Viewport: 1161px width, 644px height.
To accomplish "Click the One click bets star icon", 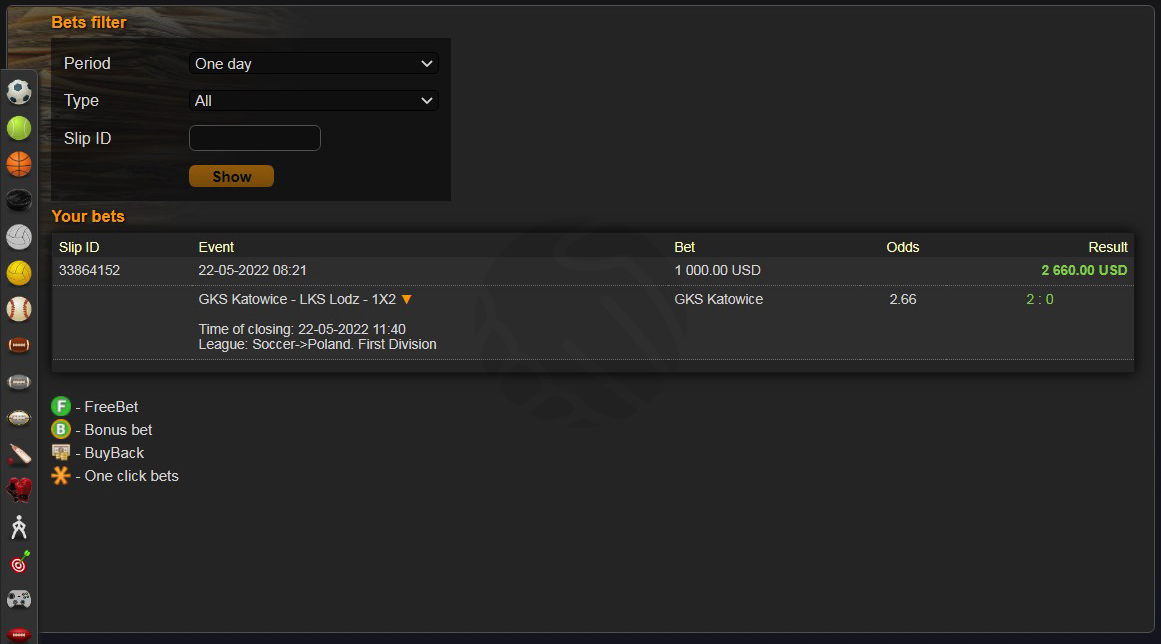I will 61,475.
